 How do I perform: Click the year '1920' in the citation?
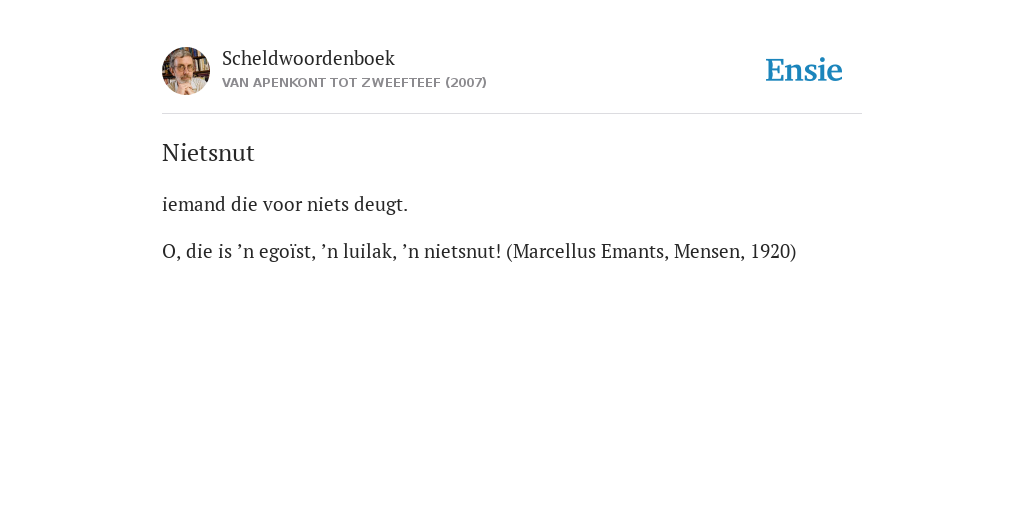(x=771, y=251)
